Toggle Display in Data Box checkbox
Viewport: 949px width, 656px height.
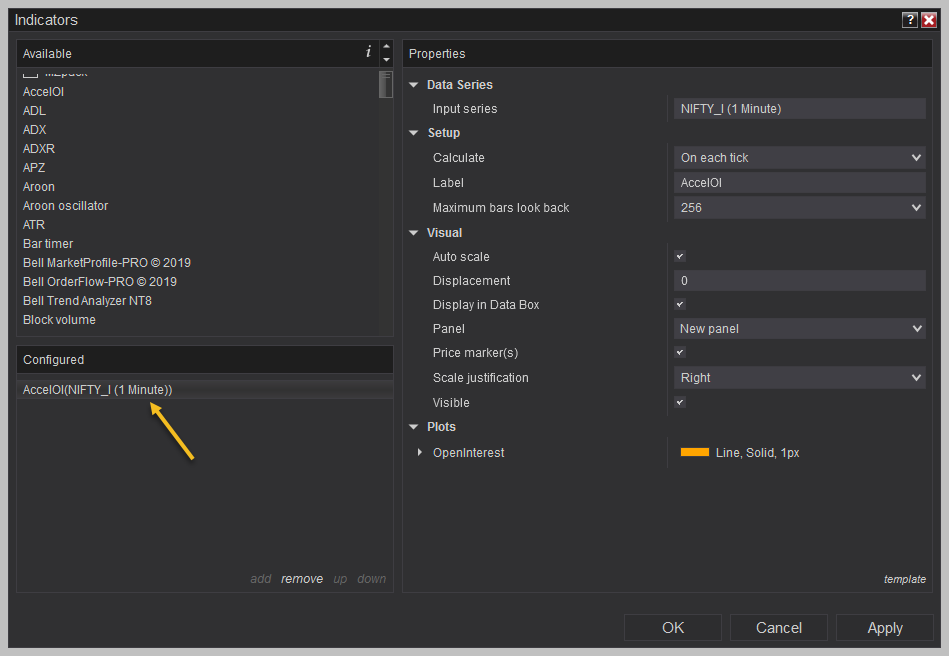click(x=680, y=304)
